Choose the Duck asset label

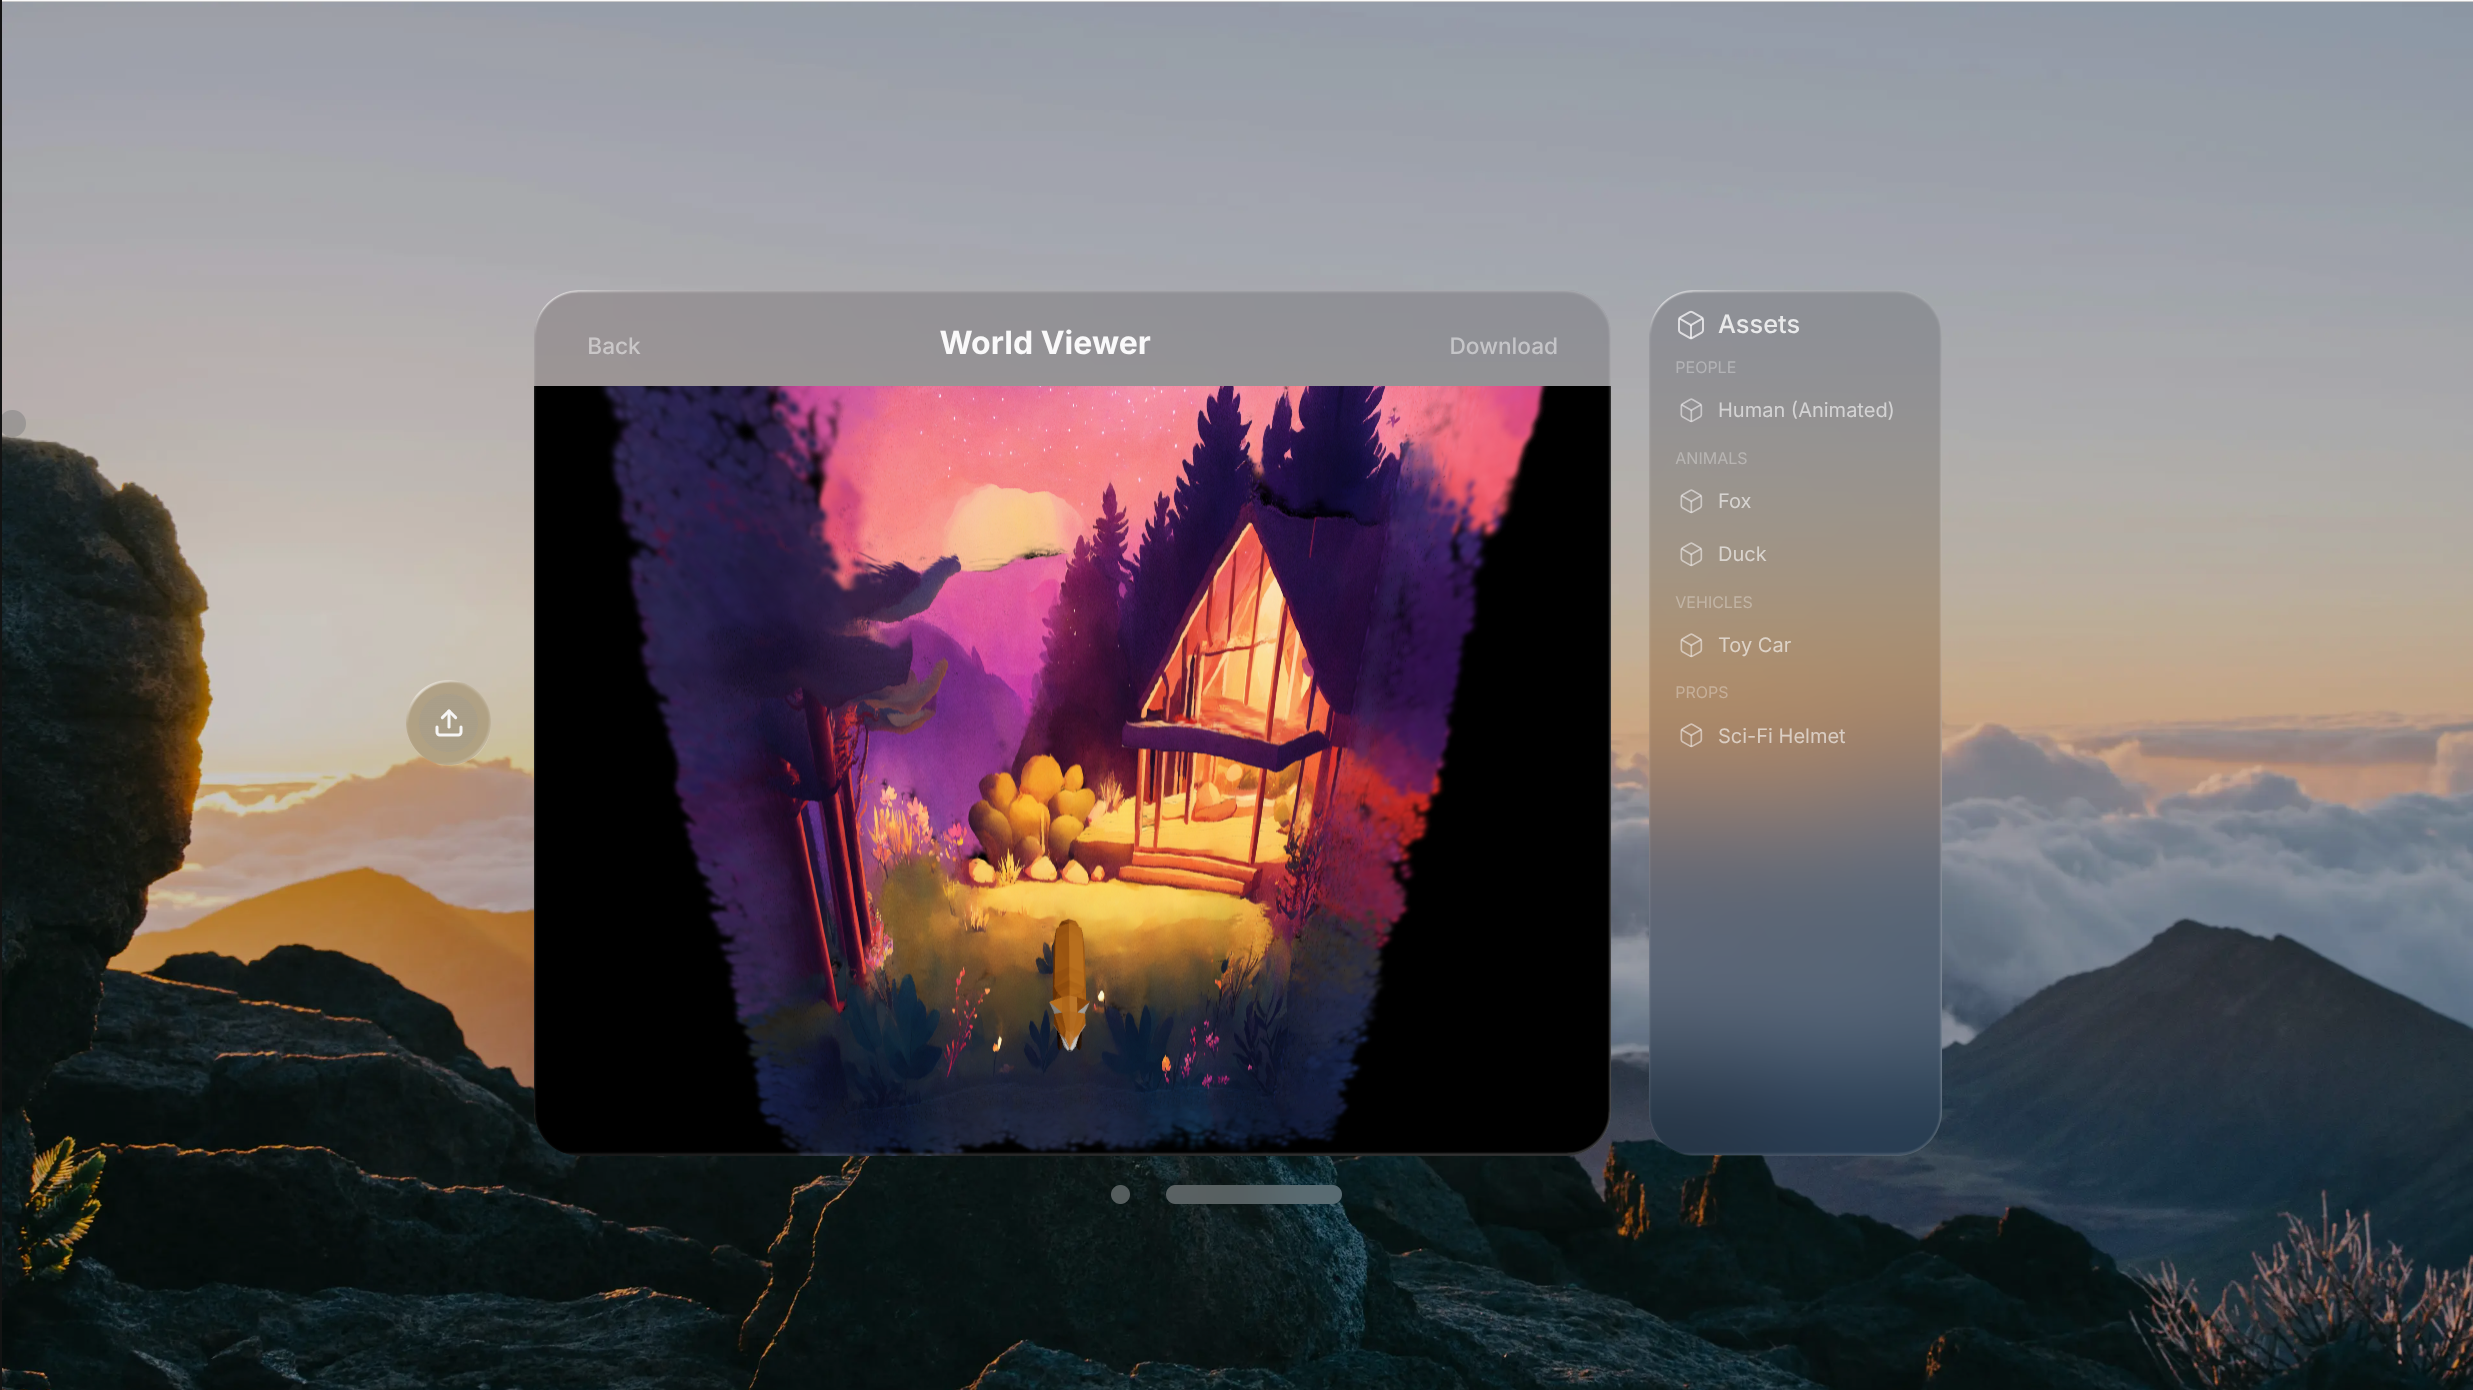1741,554
